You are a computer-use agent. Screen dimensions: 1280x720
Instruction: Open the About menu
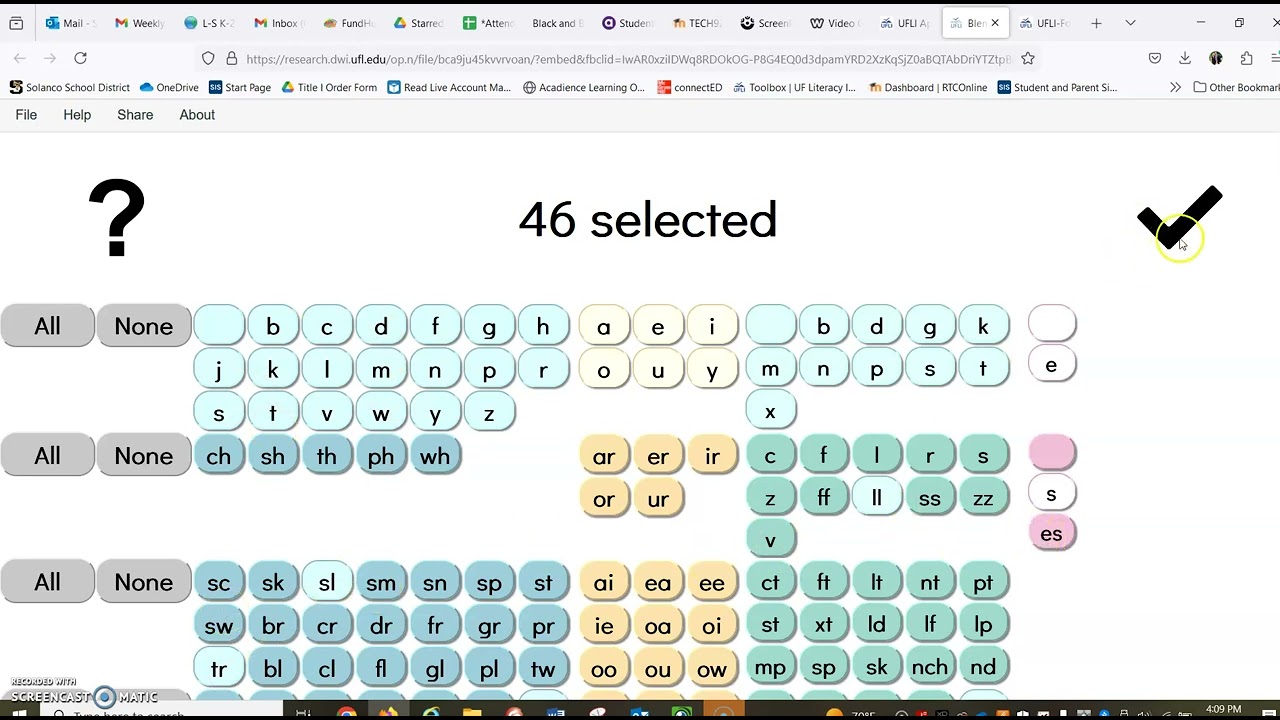197,115
